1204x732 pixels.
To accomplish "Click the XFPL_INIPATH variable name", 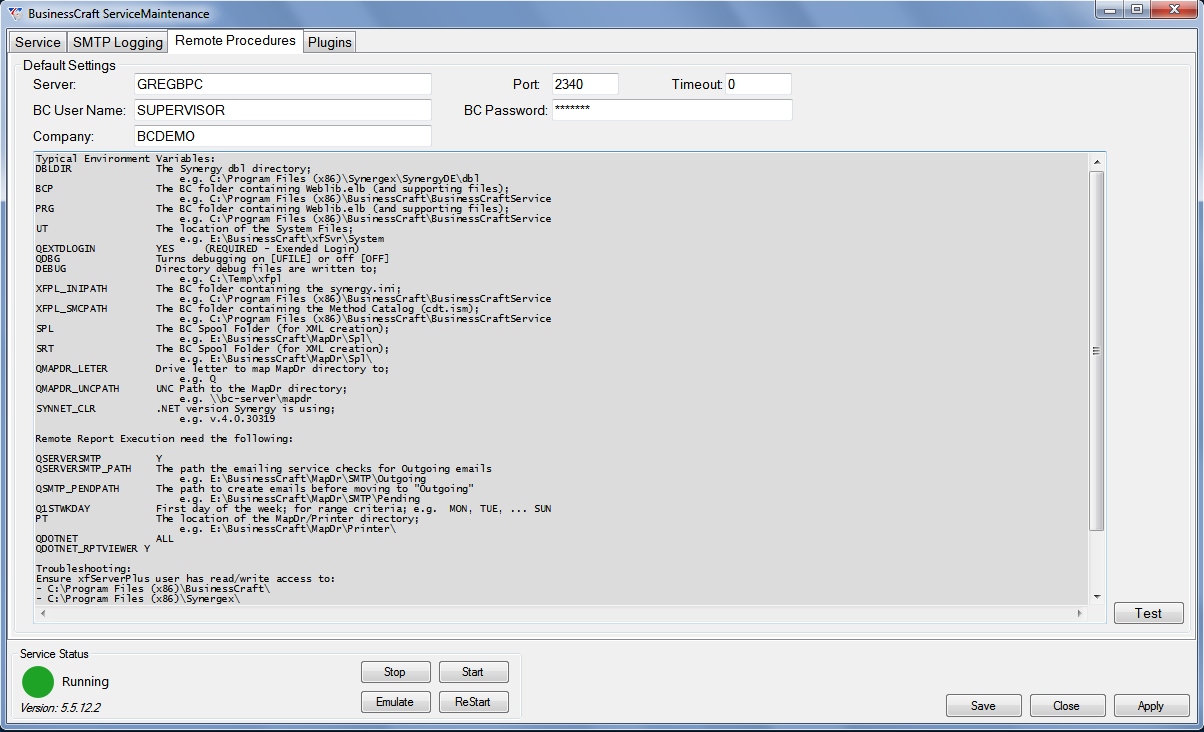I will tap(72, 289).
